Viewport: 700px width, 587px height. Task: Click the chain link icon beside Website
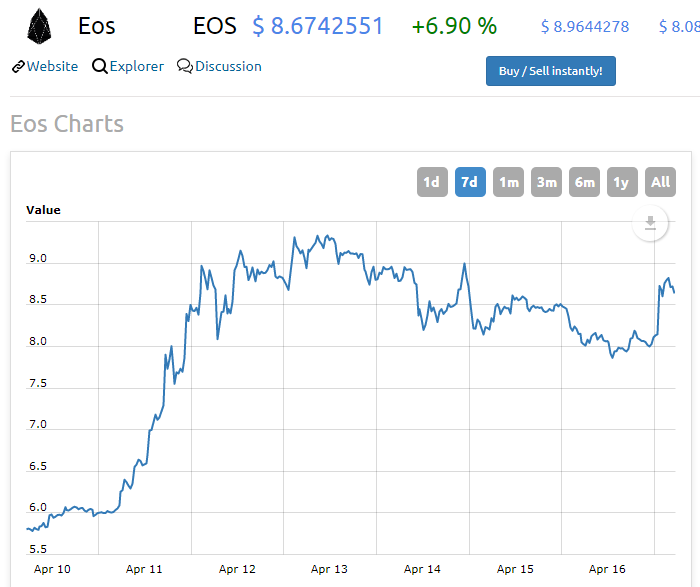click(x=18, y=67)
